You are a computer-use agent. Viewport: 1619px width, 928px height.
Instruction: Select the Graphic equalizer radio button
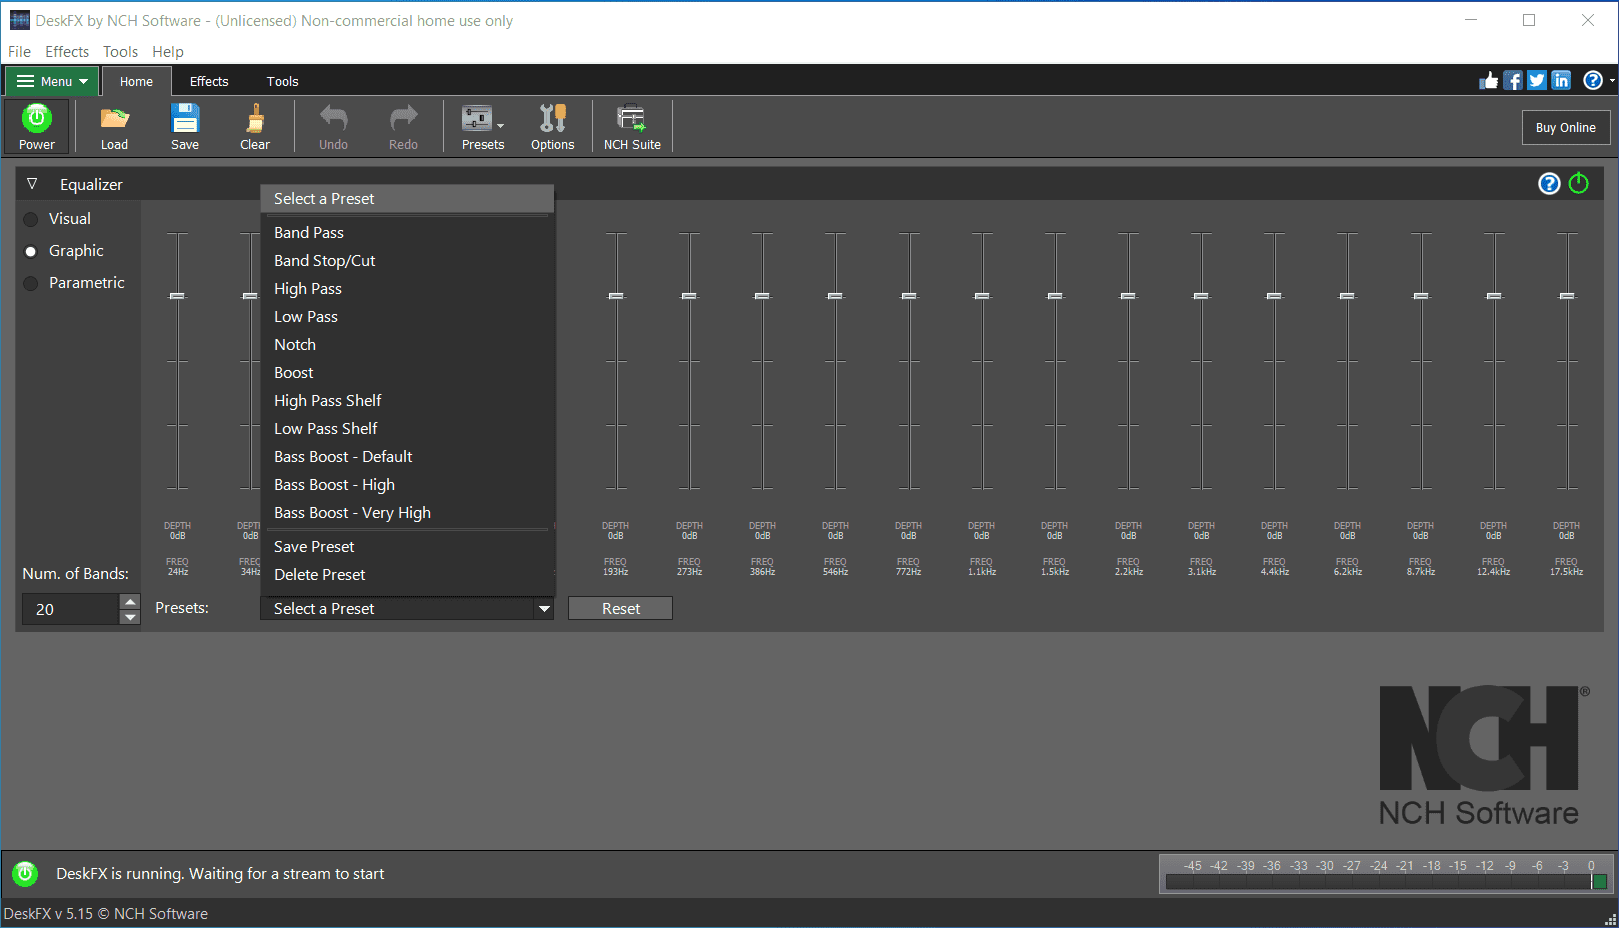31,251
